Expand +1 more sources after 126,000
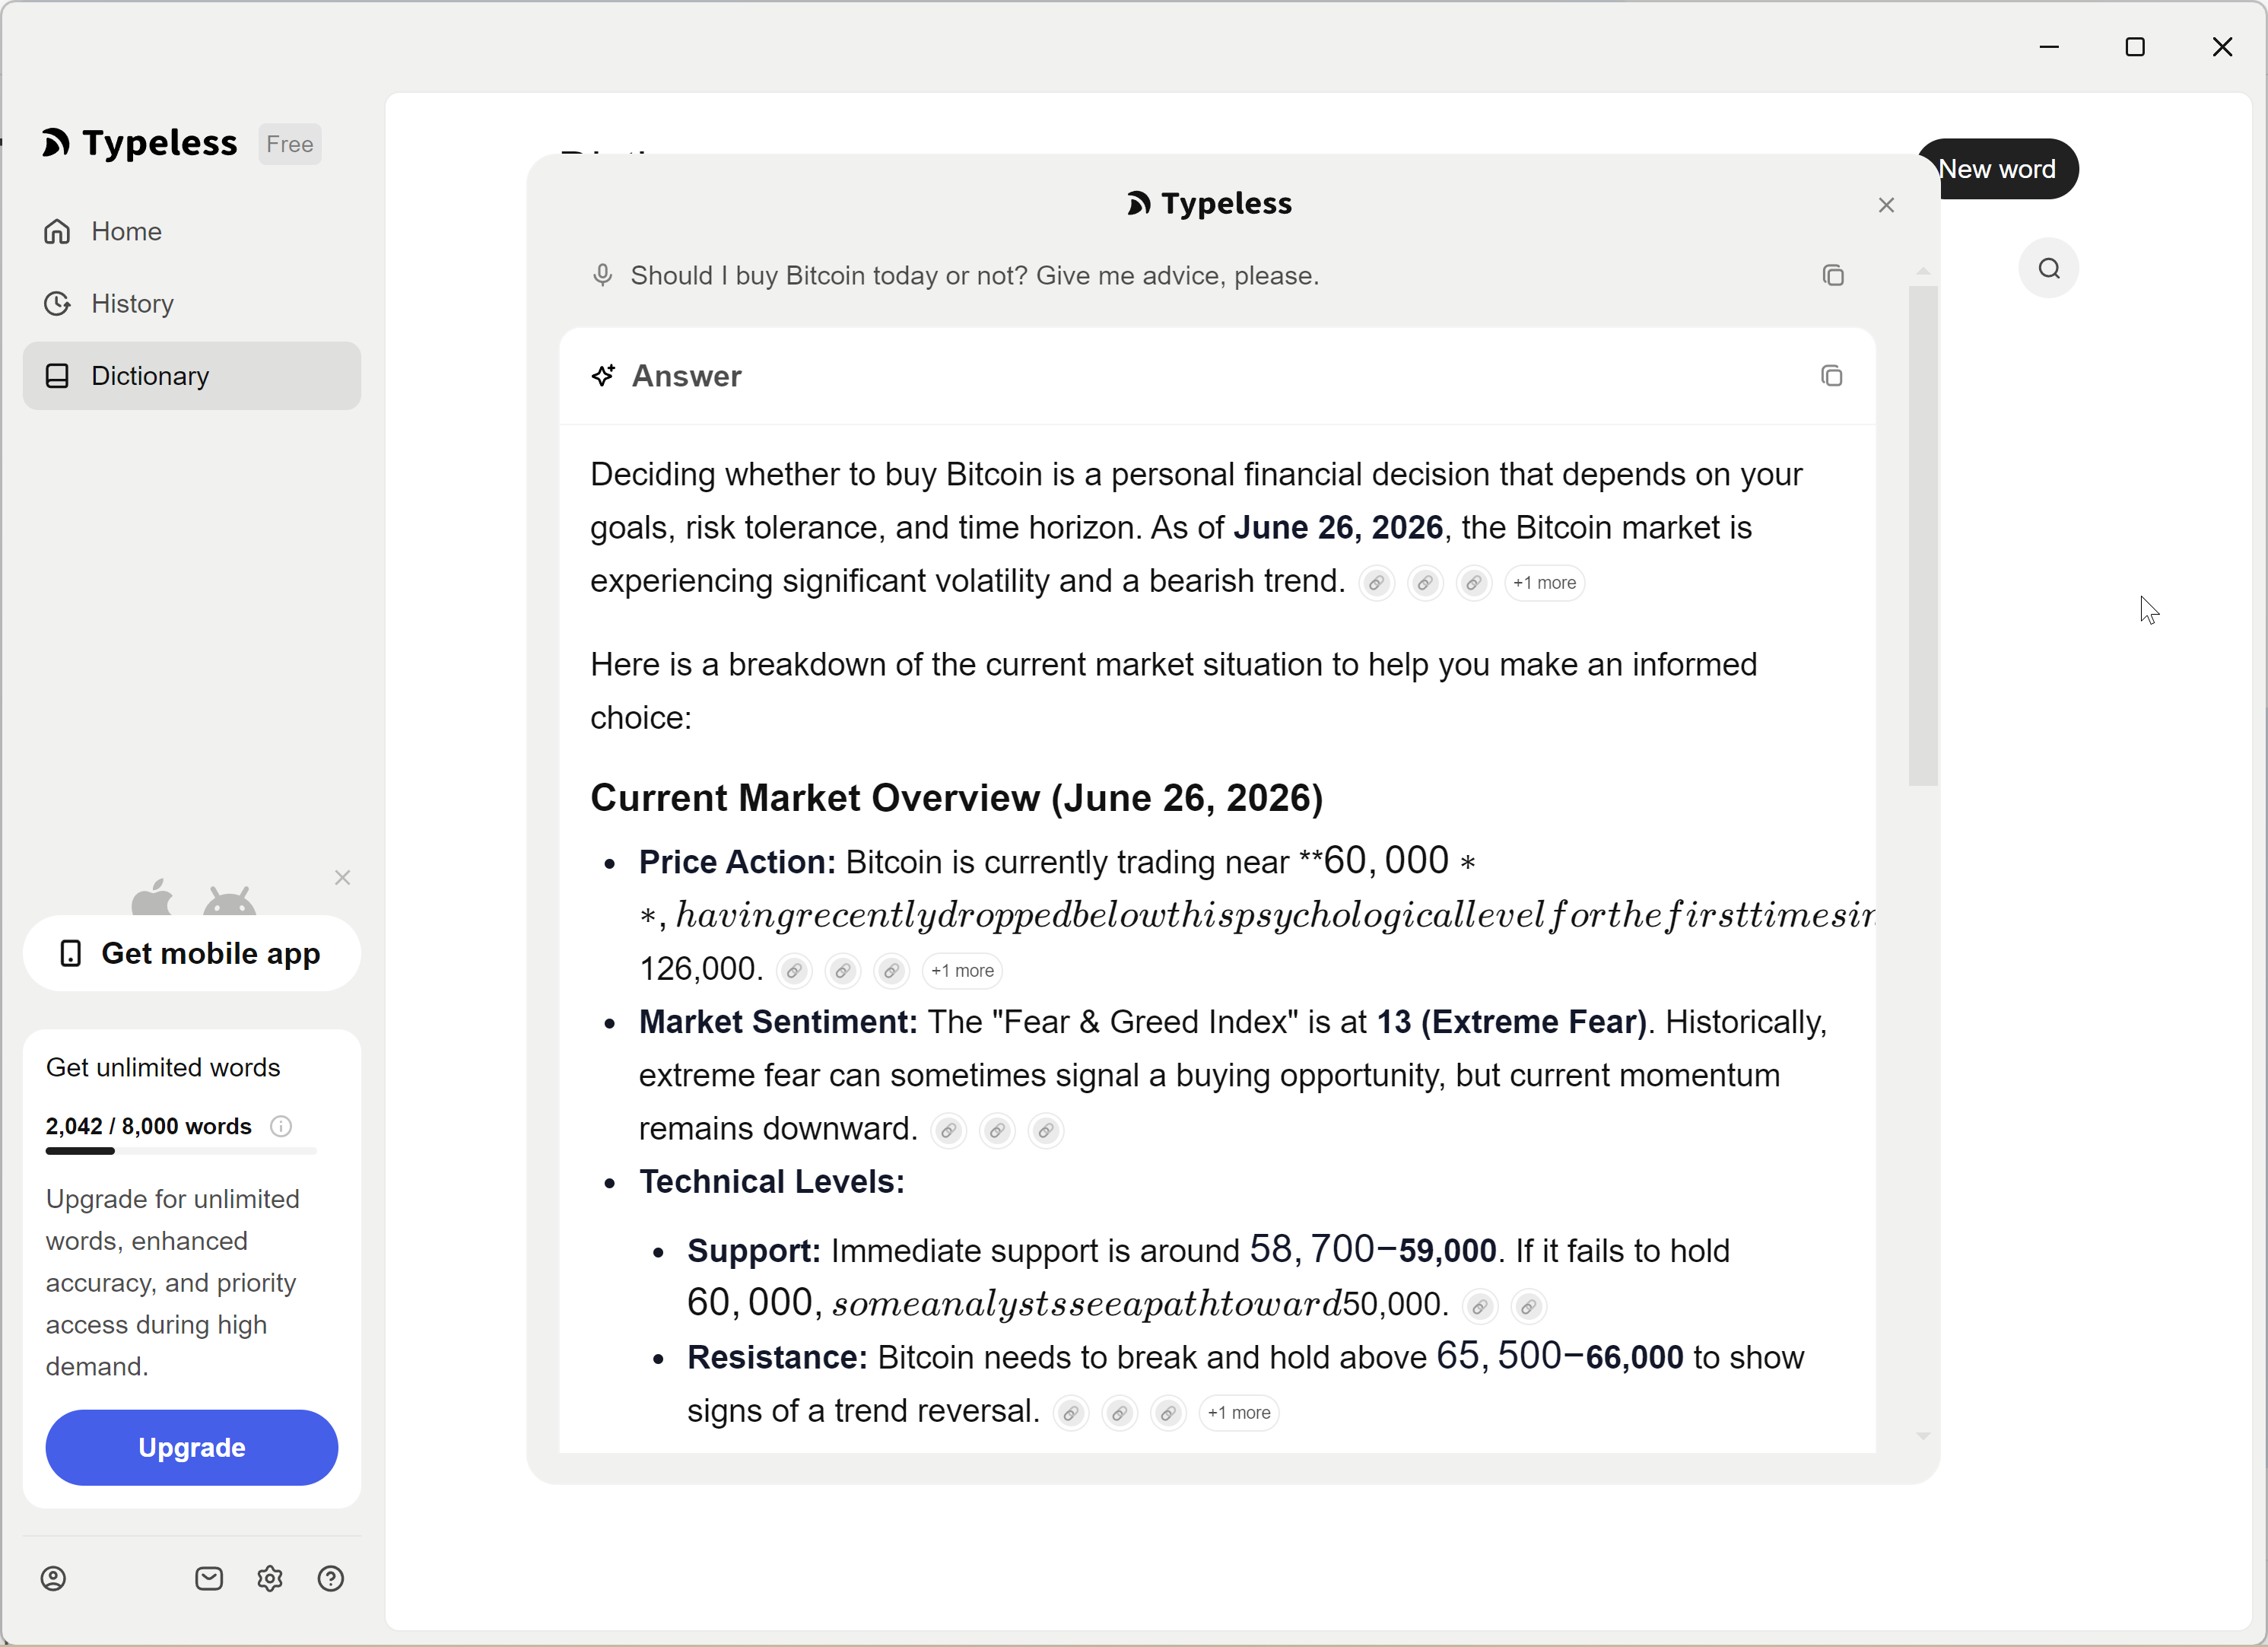2268x1647 pixels. click(962, 971)
